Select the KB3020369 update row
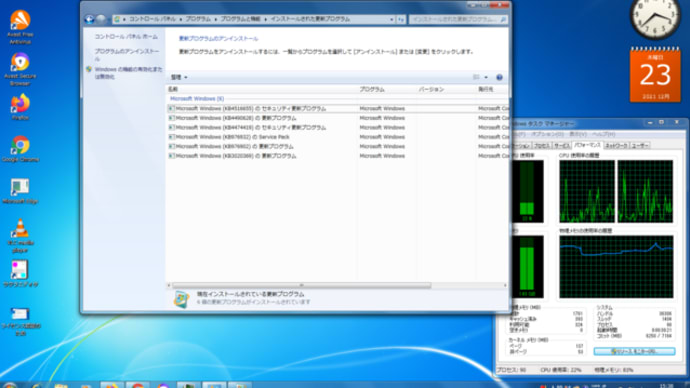Viewport: 690px width, 388px height. click(x=338, y=156)
